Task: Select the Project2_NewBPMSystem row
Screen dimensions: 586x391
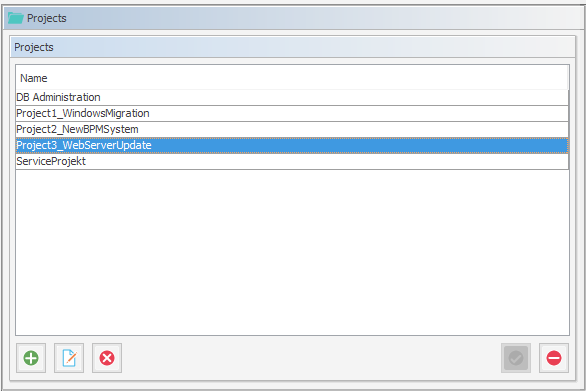Action: (292, 129)
